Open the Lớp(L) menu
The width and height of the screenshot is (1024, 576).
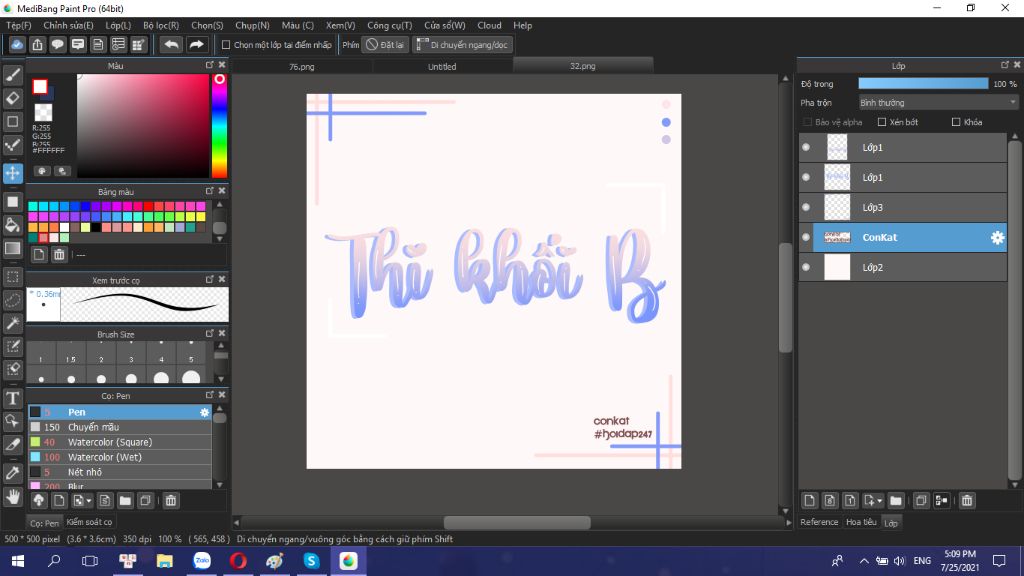[x=118, y=25]
